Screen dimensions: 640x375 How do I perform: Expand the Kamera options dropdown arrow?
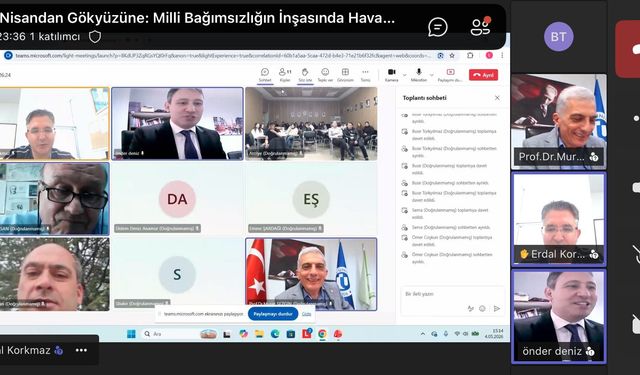pos(404,75)
